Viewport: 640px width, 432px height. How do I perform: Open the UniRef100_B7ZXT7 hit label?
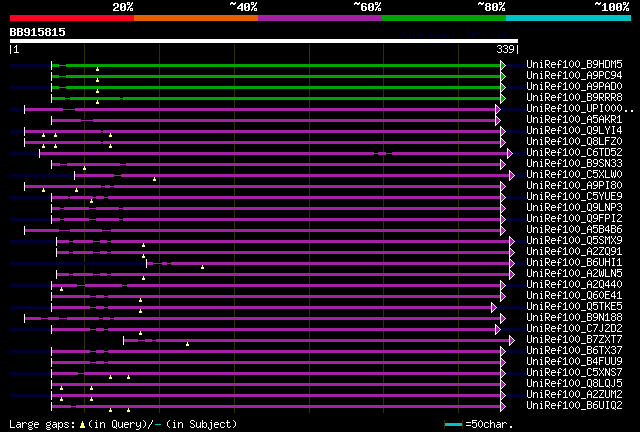coord(574,340)
